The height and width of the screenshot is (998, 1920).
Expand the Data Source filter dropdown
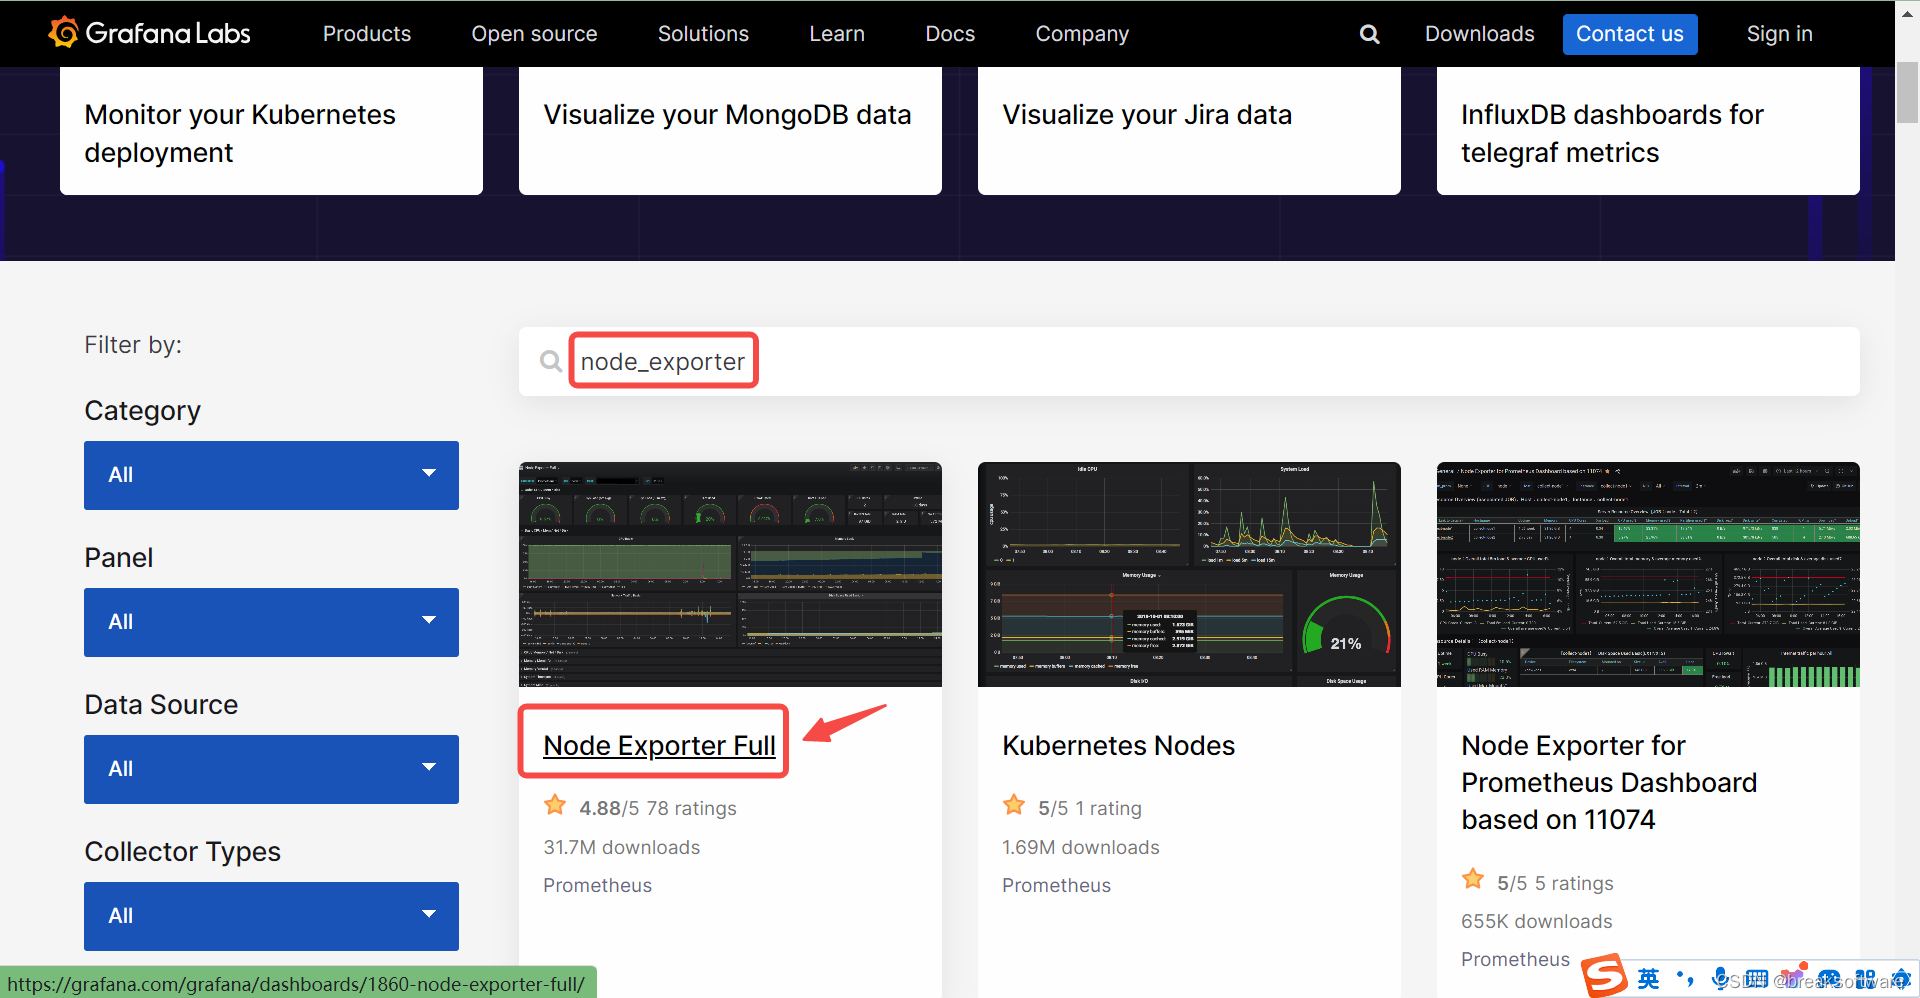coord(271,769)
